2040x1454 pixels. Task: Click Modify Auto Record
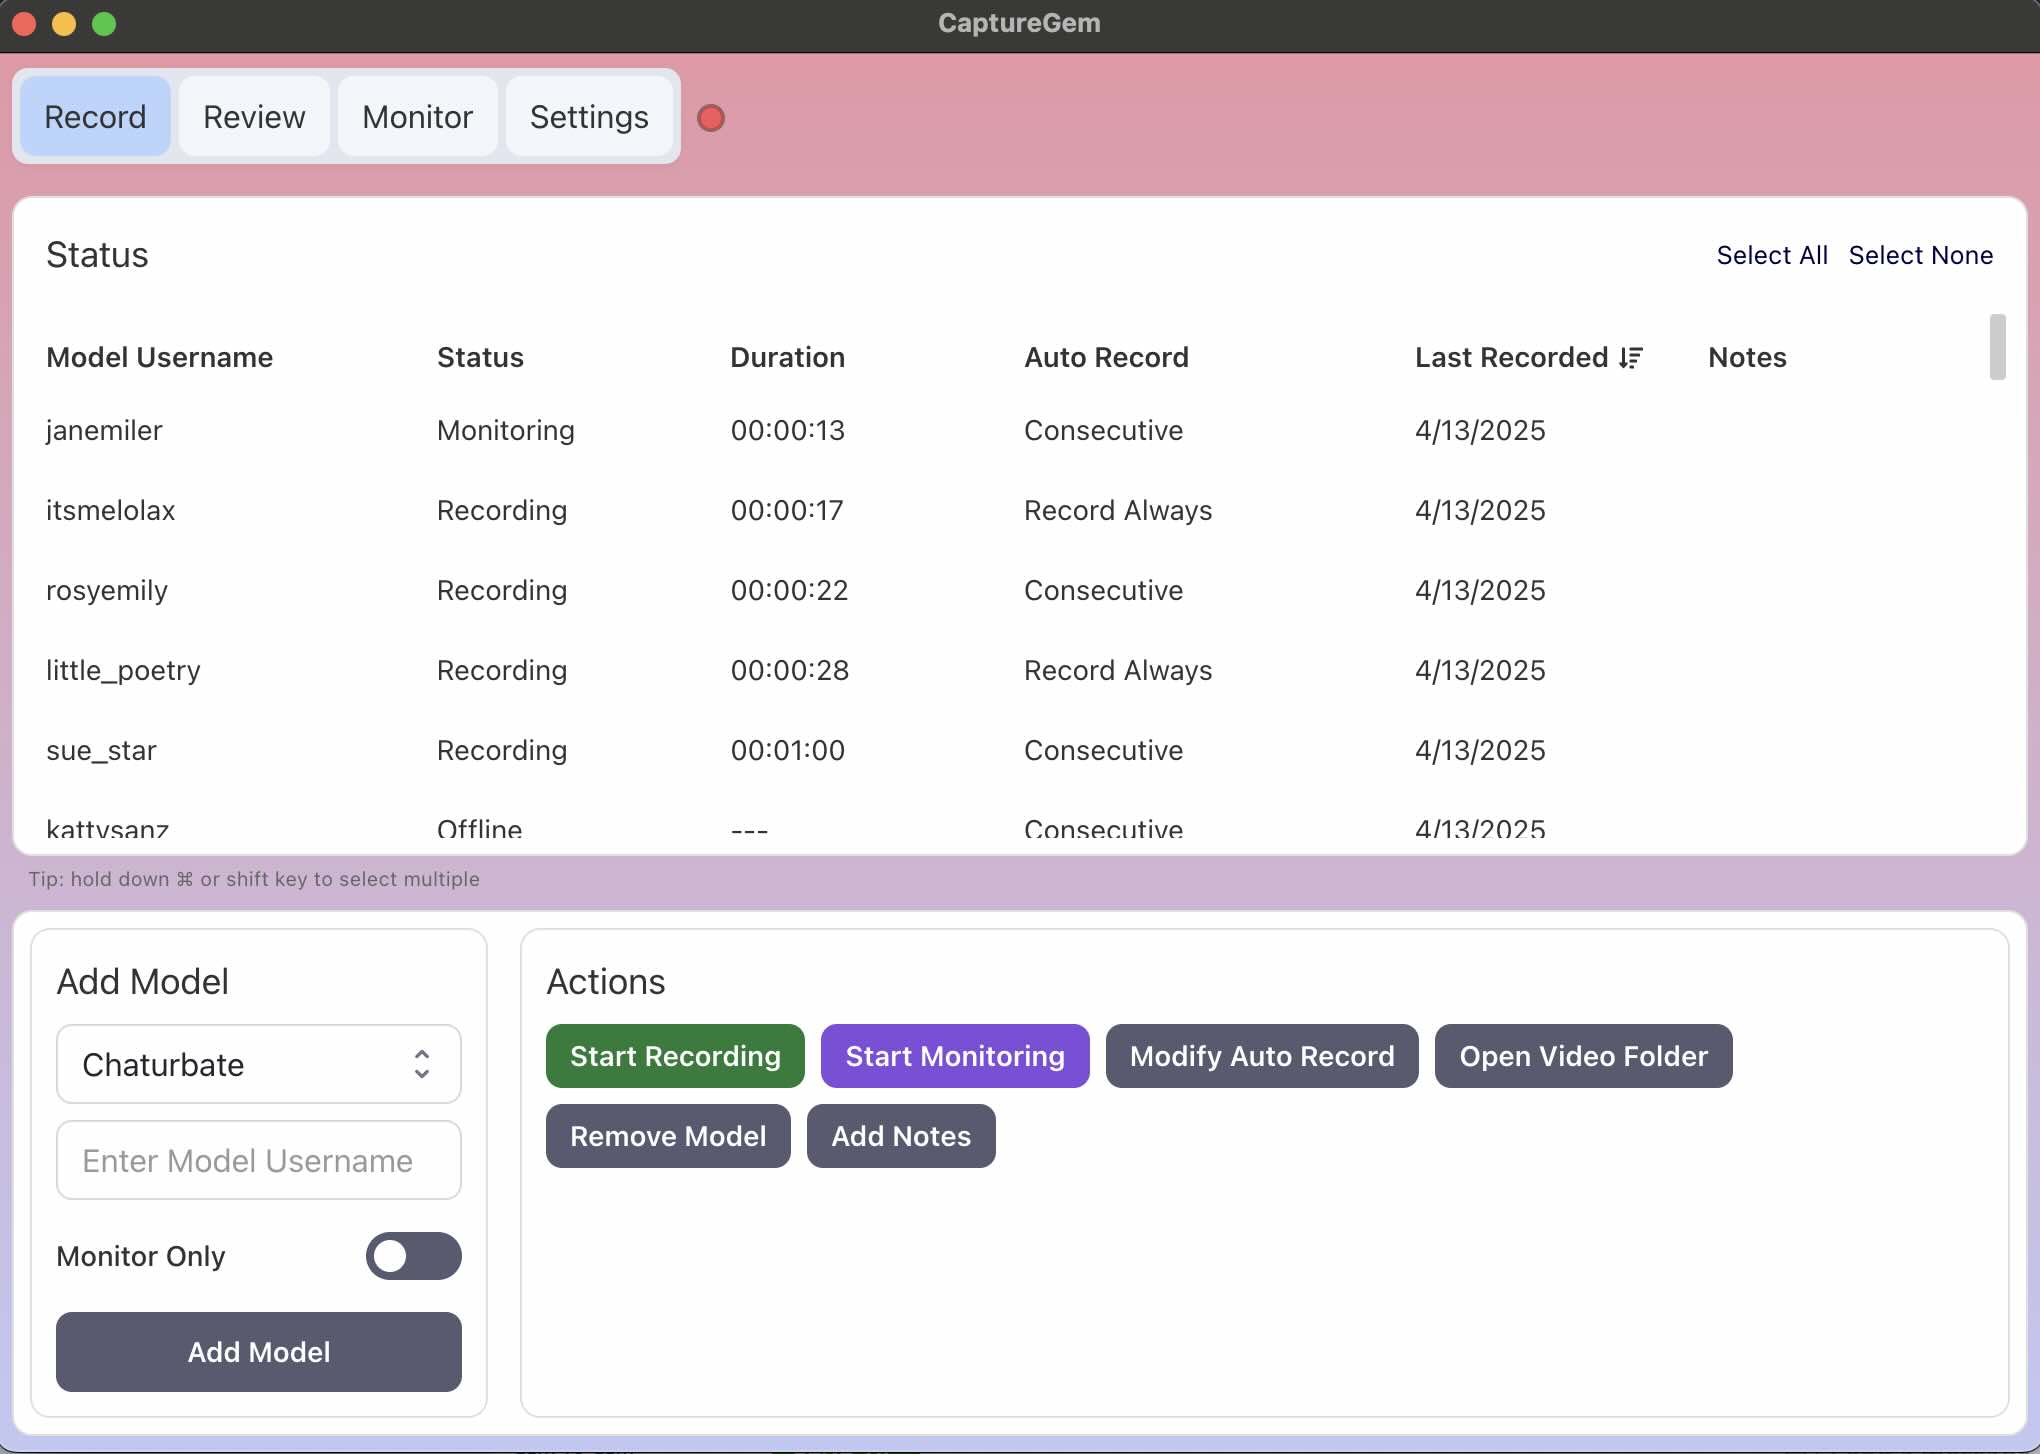[x=1261, y=1056]
